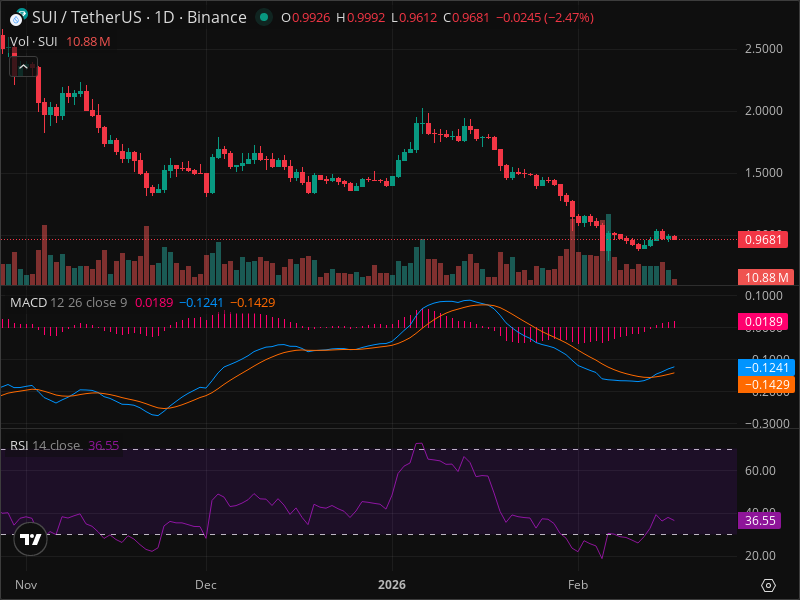Click the low price value L0.9612
Screen dimensions: 800x600
tap(414, 18)
